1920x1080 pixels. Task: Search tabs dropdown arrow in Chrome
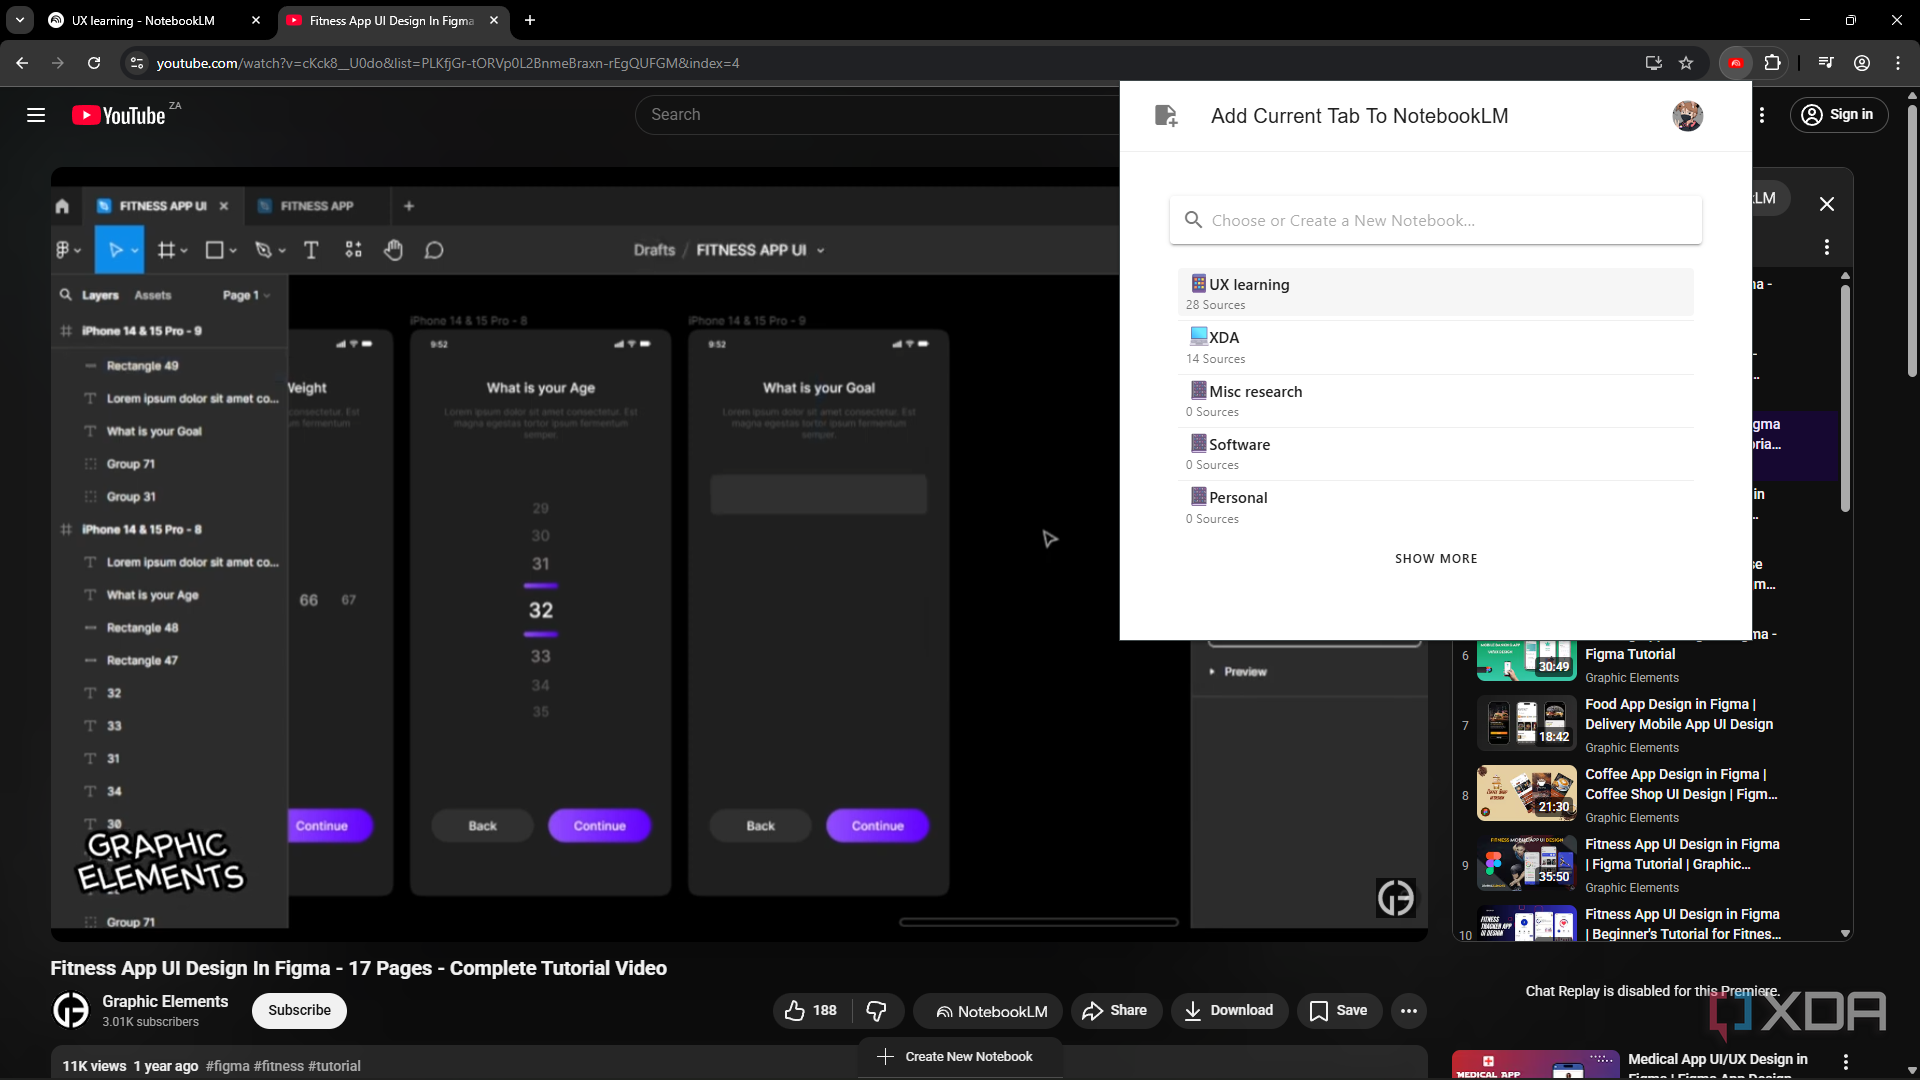click(20, 20)
